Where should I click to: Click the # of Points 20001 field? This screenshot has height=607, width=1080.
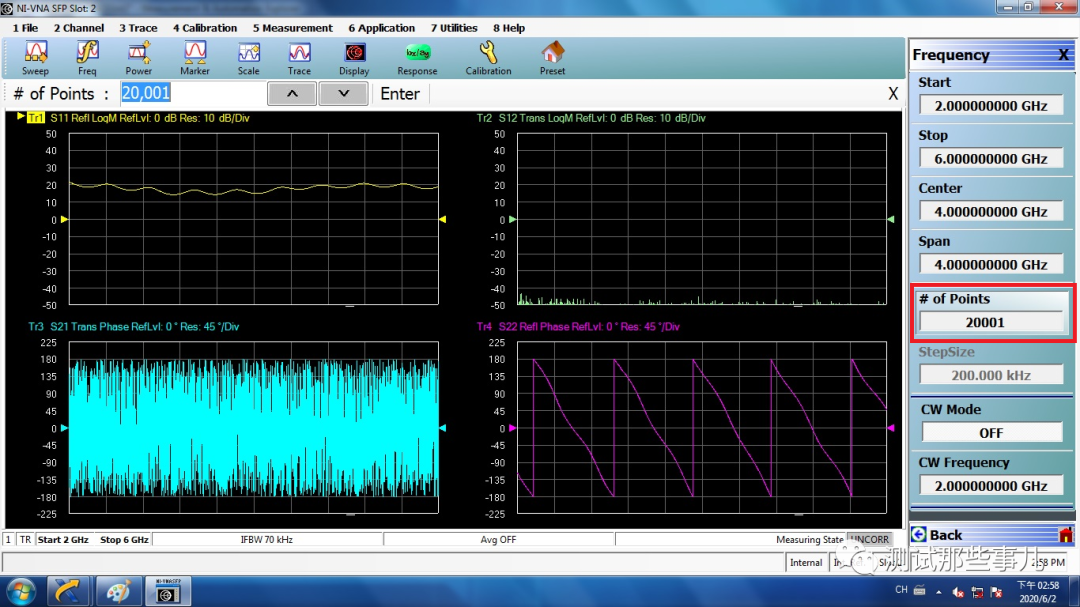pyautogui.click(x=990, y=322)
